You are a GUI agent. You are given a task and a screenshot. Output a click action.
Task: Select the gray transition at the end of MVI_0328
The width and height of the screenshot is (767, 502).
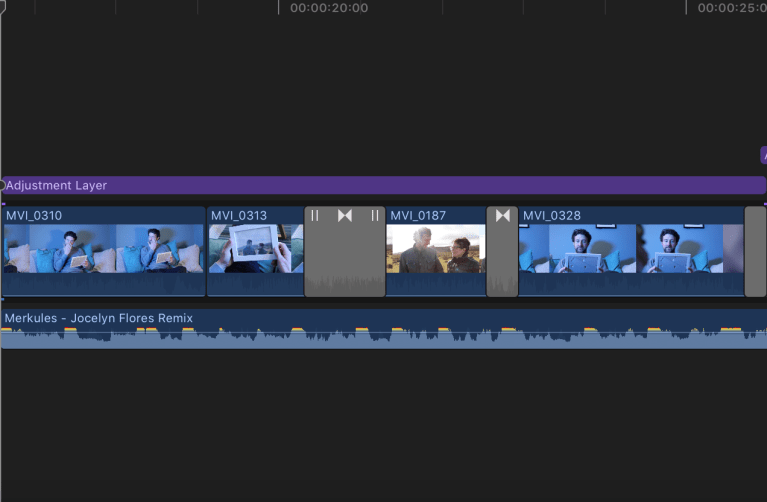click(755, 251)
